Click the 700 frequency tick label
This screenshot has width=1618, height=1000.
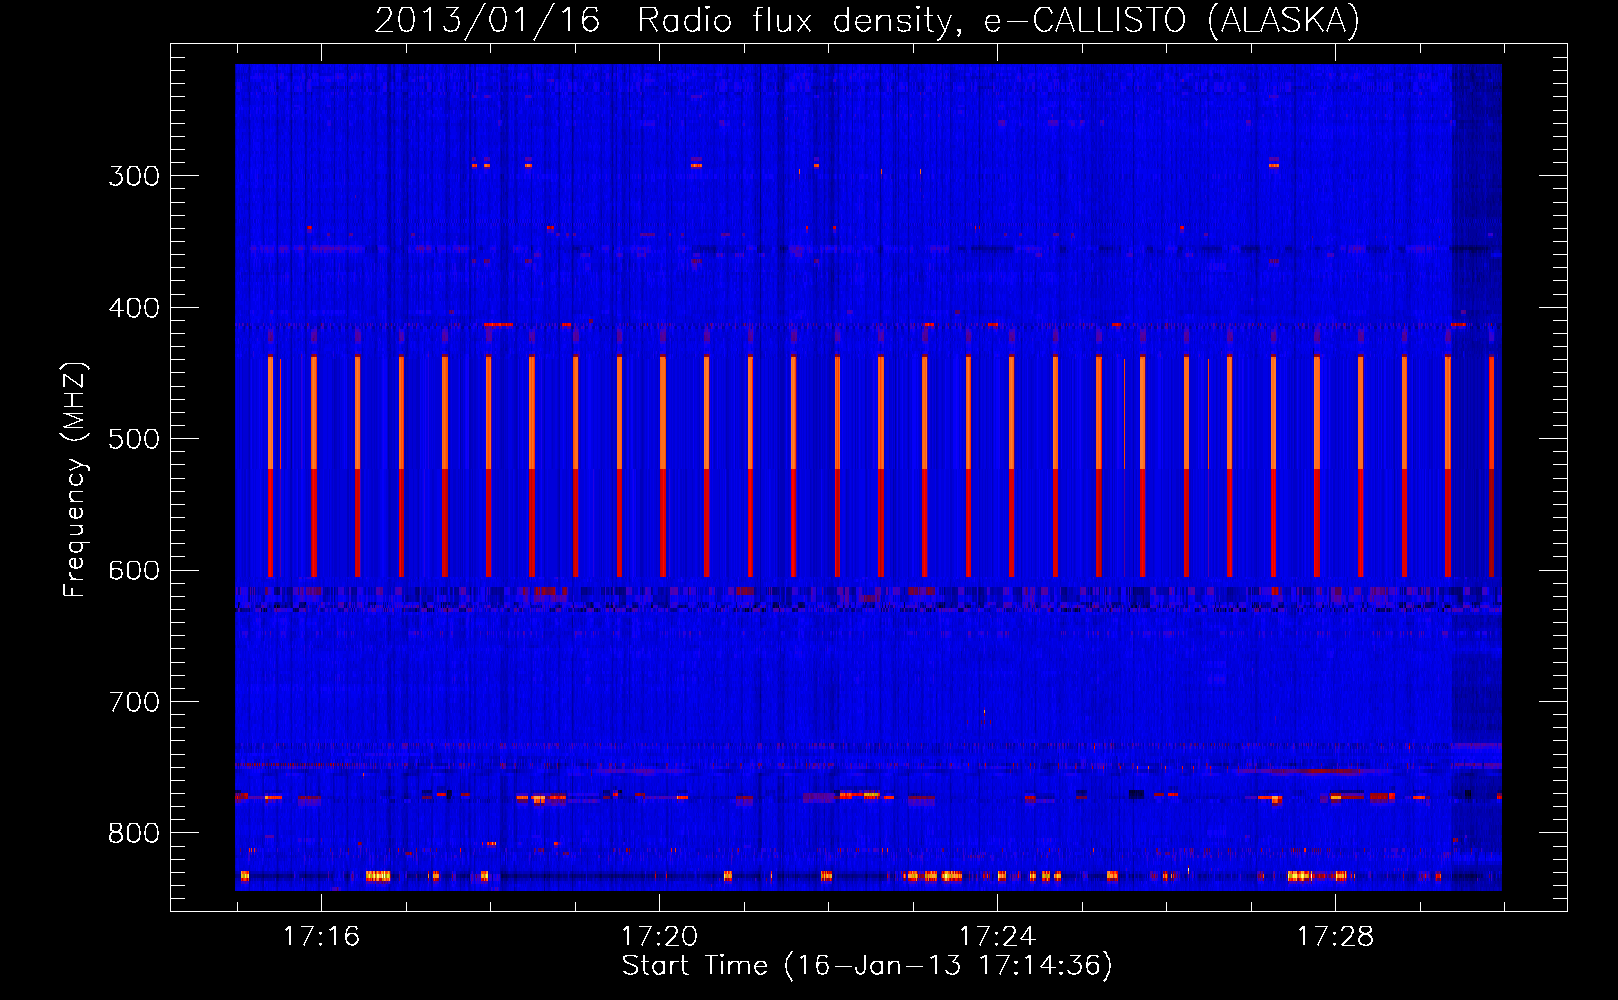pos(134,702)
